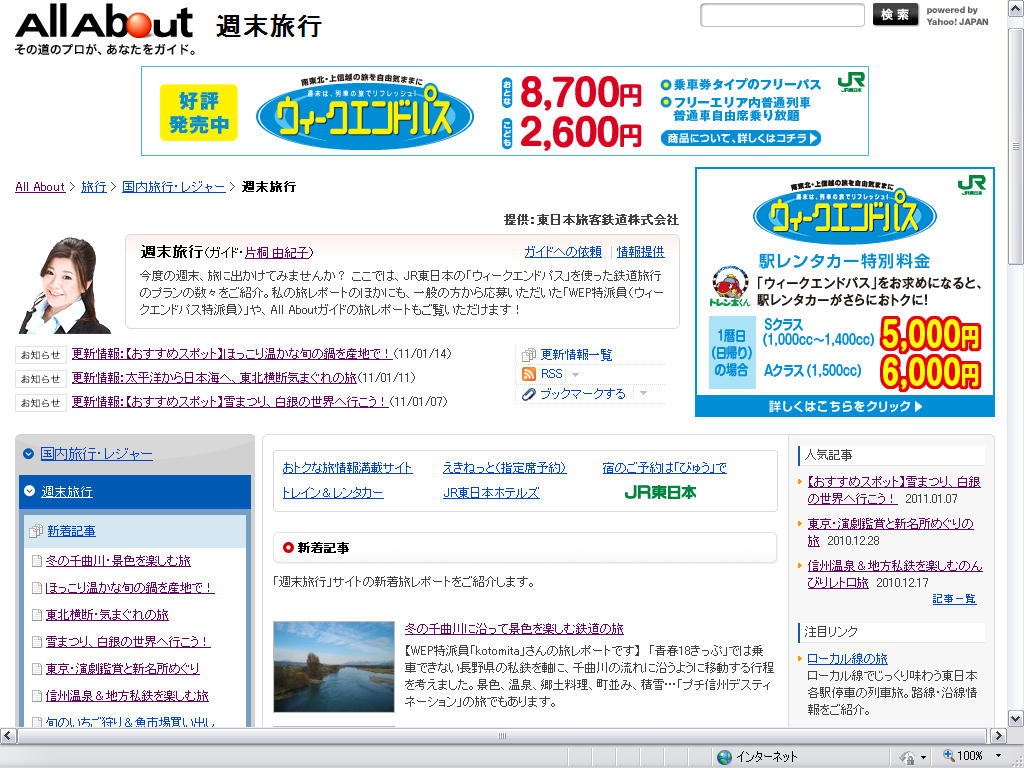This screenshot has height=768, width=1024.
Task: Click the search text input field
Action: click(782, 15)
